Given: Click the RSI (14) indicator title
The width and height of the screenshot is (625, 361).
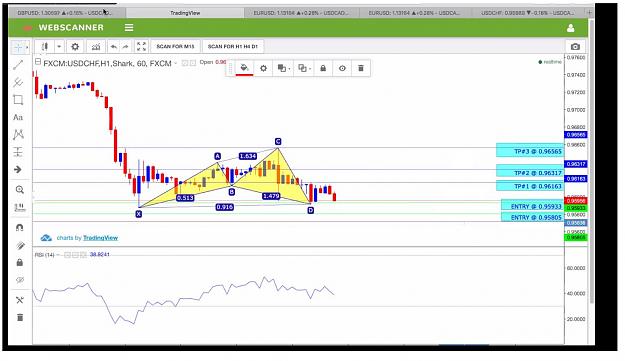Looking at the screenshot, I should coord(44,254).
